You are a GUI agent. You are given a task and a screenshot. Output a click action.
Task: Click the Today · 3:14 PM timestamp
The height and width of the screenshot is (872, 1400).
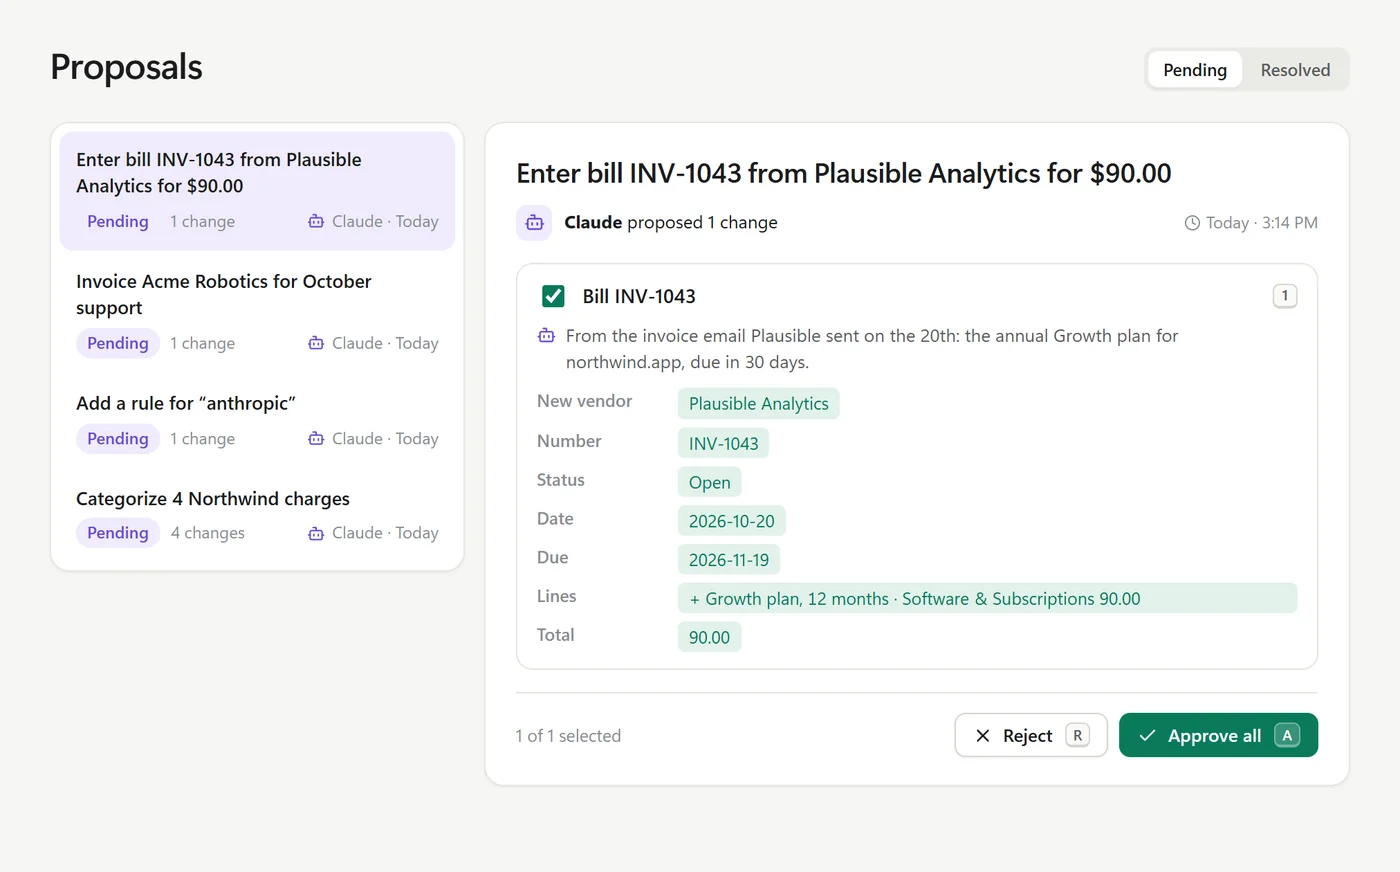(x=1262, y=223)
